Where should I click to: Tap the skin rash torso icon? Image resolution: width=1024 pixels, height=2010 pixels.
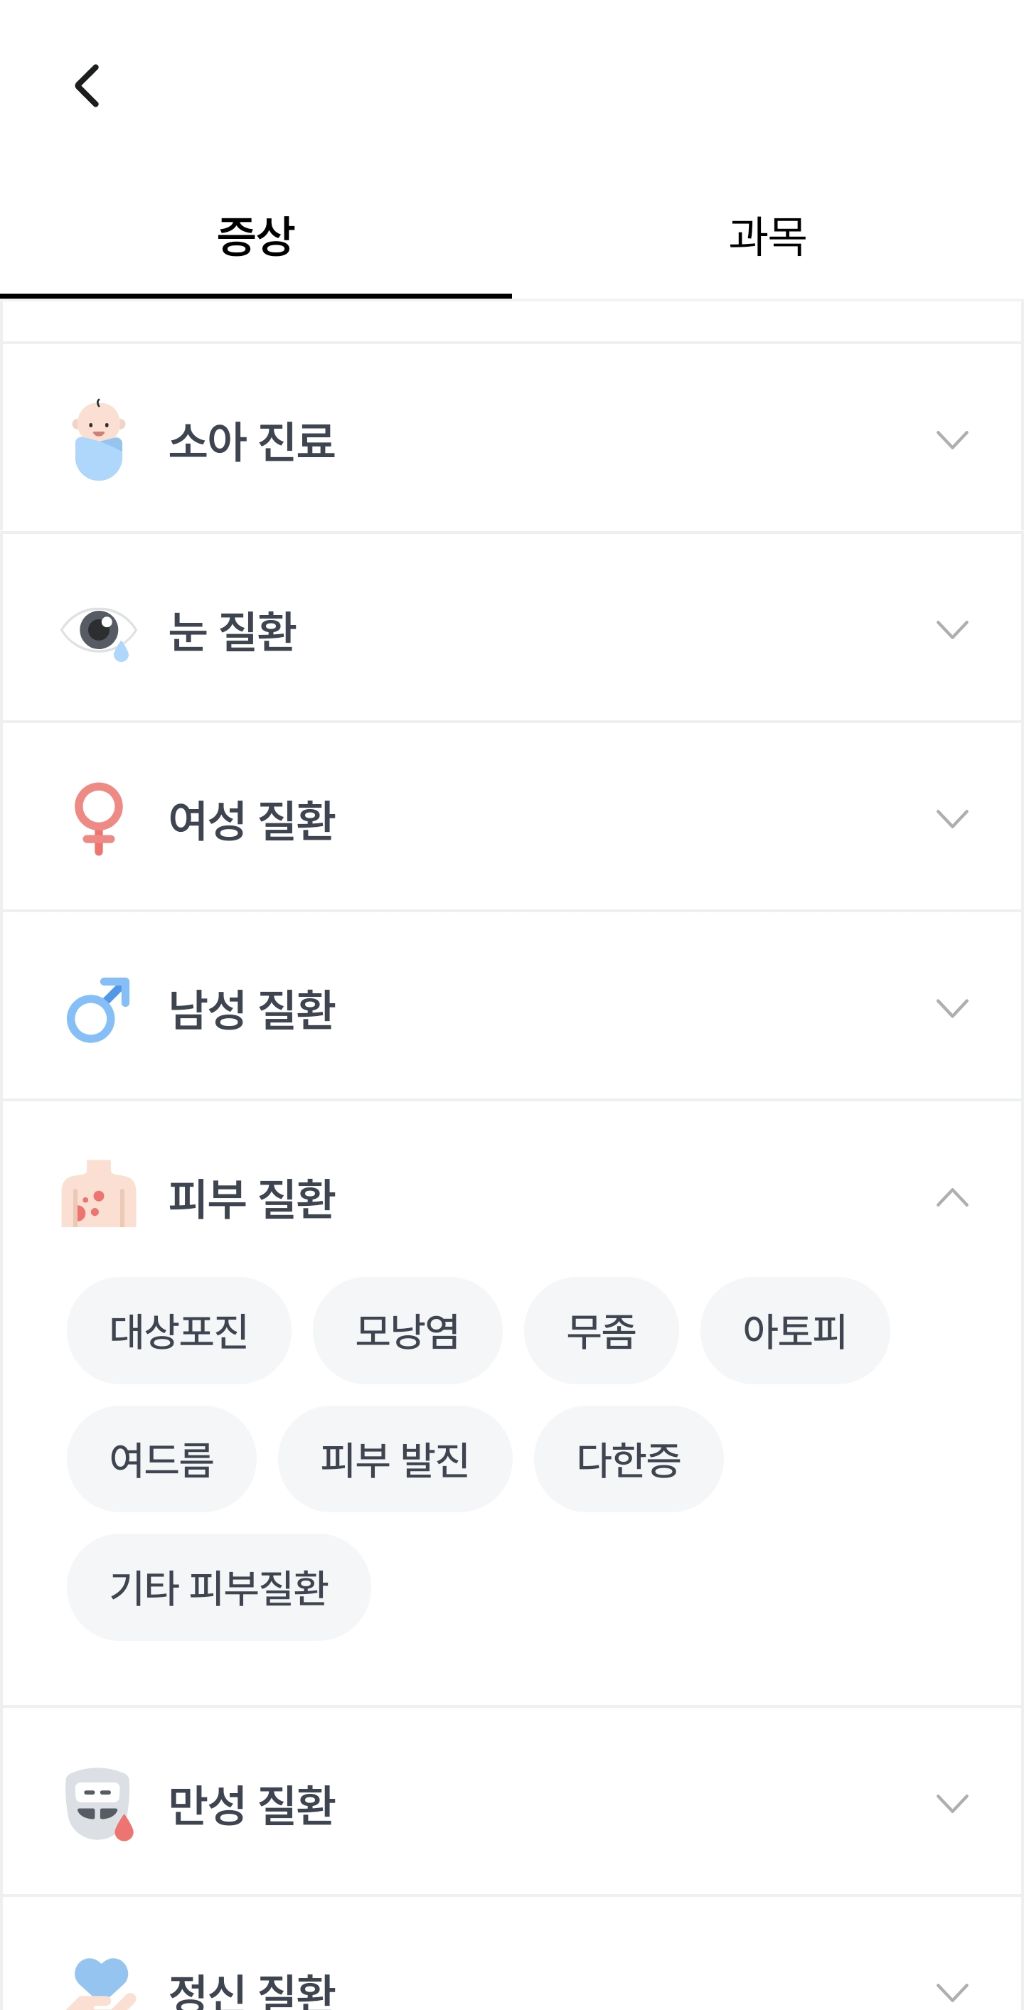tap(98, 1195)
